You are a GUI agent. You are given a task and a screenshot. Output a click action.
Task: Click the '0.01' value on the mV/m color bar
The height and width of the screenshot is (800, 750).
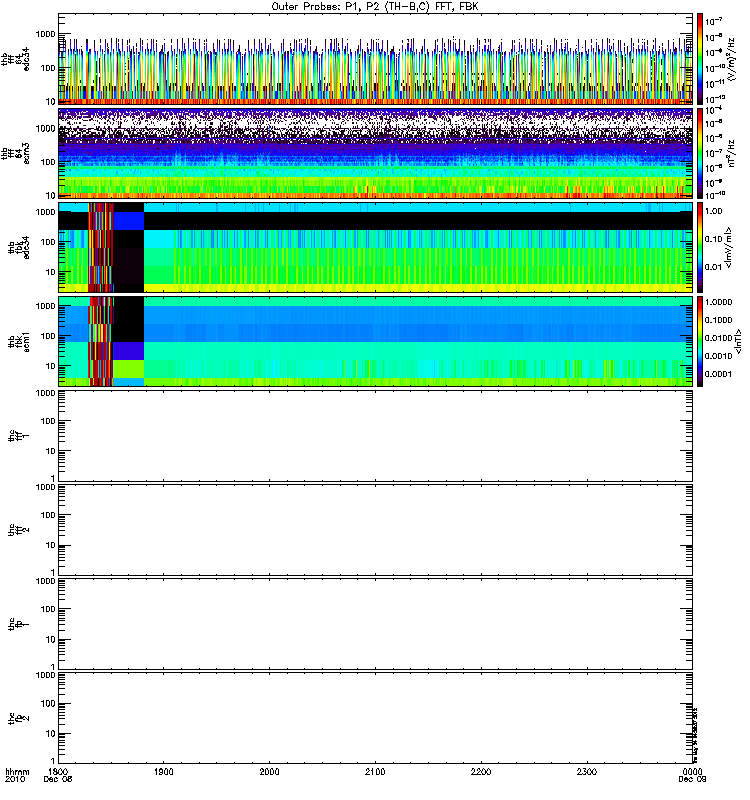pyautogui.click(x=714, y=267)
